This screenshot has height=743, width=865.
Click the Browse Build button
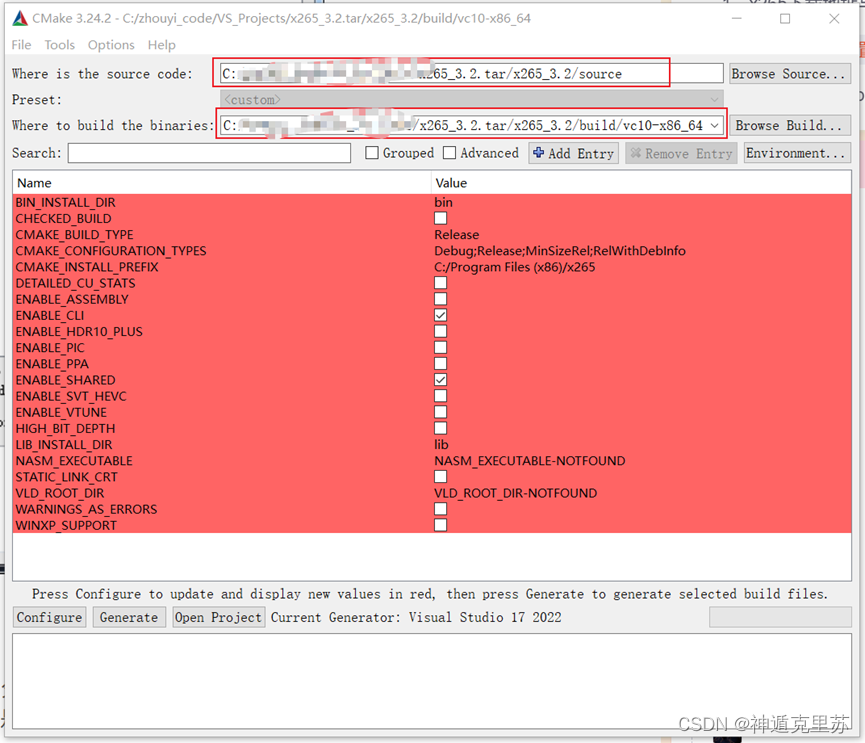pyautogui.click(x=789, y=125)
